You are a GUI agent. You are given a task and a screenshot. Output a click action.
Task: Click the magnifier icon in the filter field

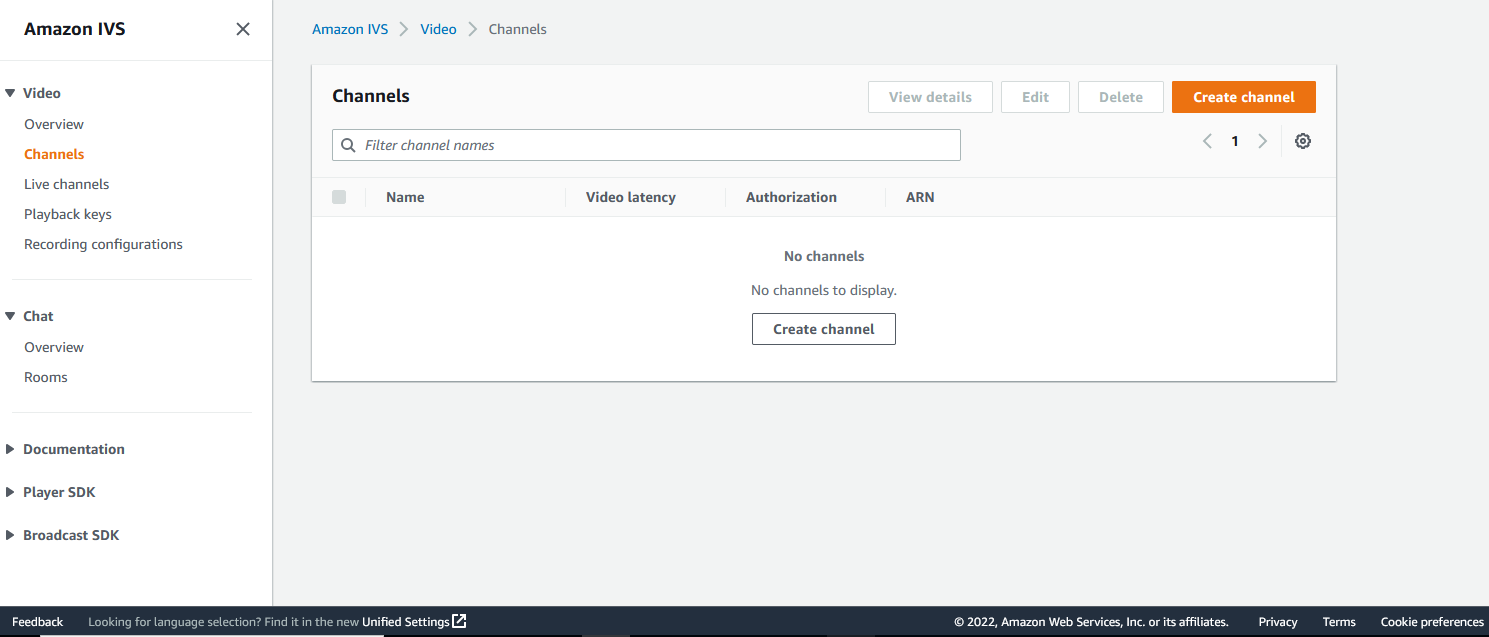pos(348,144)
